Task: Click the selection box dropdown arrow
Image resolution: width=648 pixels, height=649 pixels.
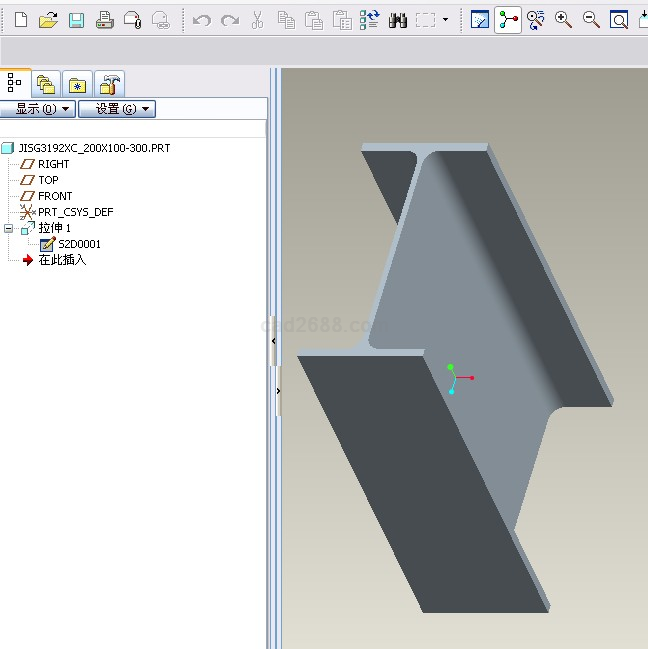Action: coord(446,20)
